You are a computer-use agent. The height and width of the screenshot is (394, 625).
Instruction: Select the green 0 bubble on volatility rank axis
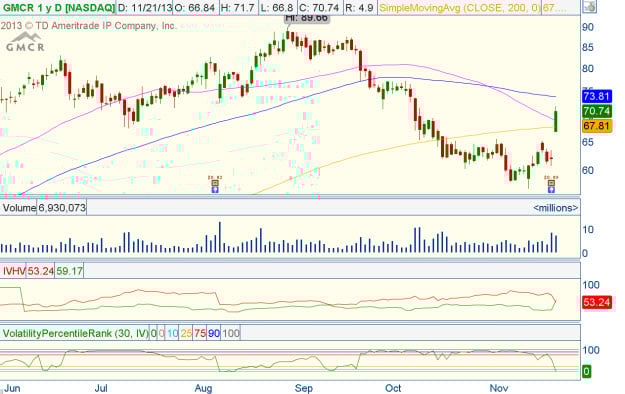pos(586,372)
